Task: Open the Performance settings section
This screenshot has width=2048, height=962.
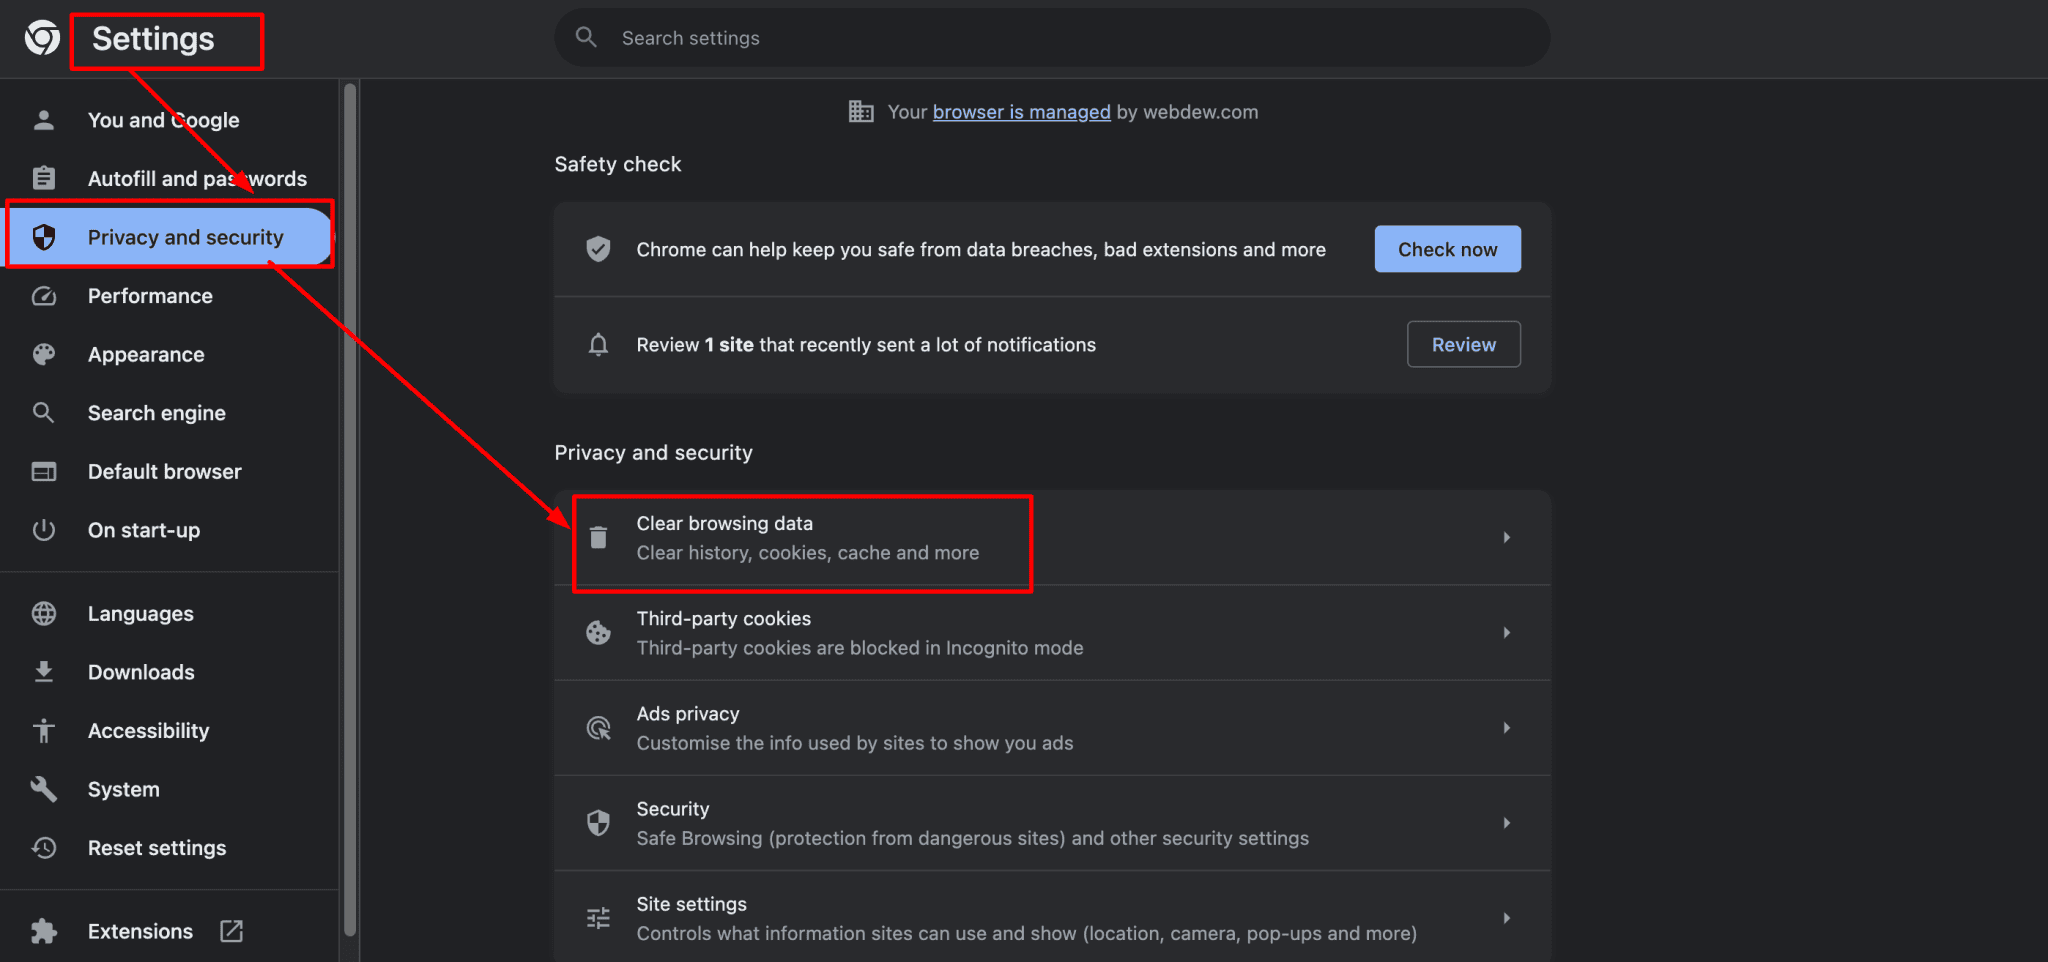Action: pos(150,296)
